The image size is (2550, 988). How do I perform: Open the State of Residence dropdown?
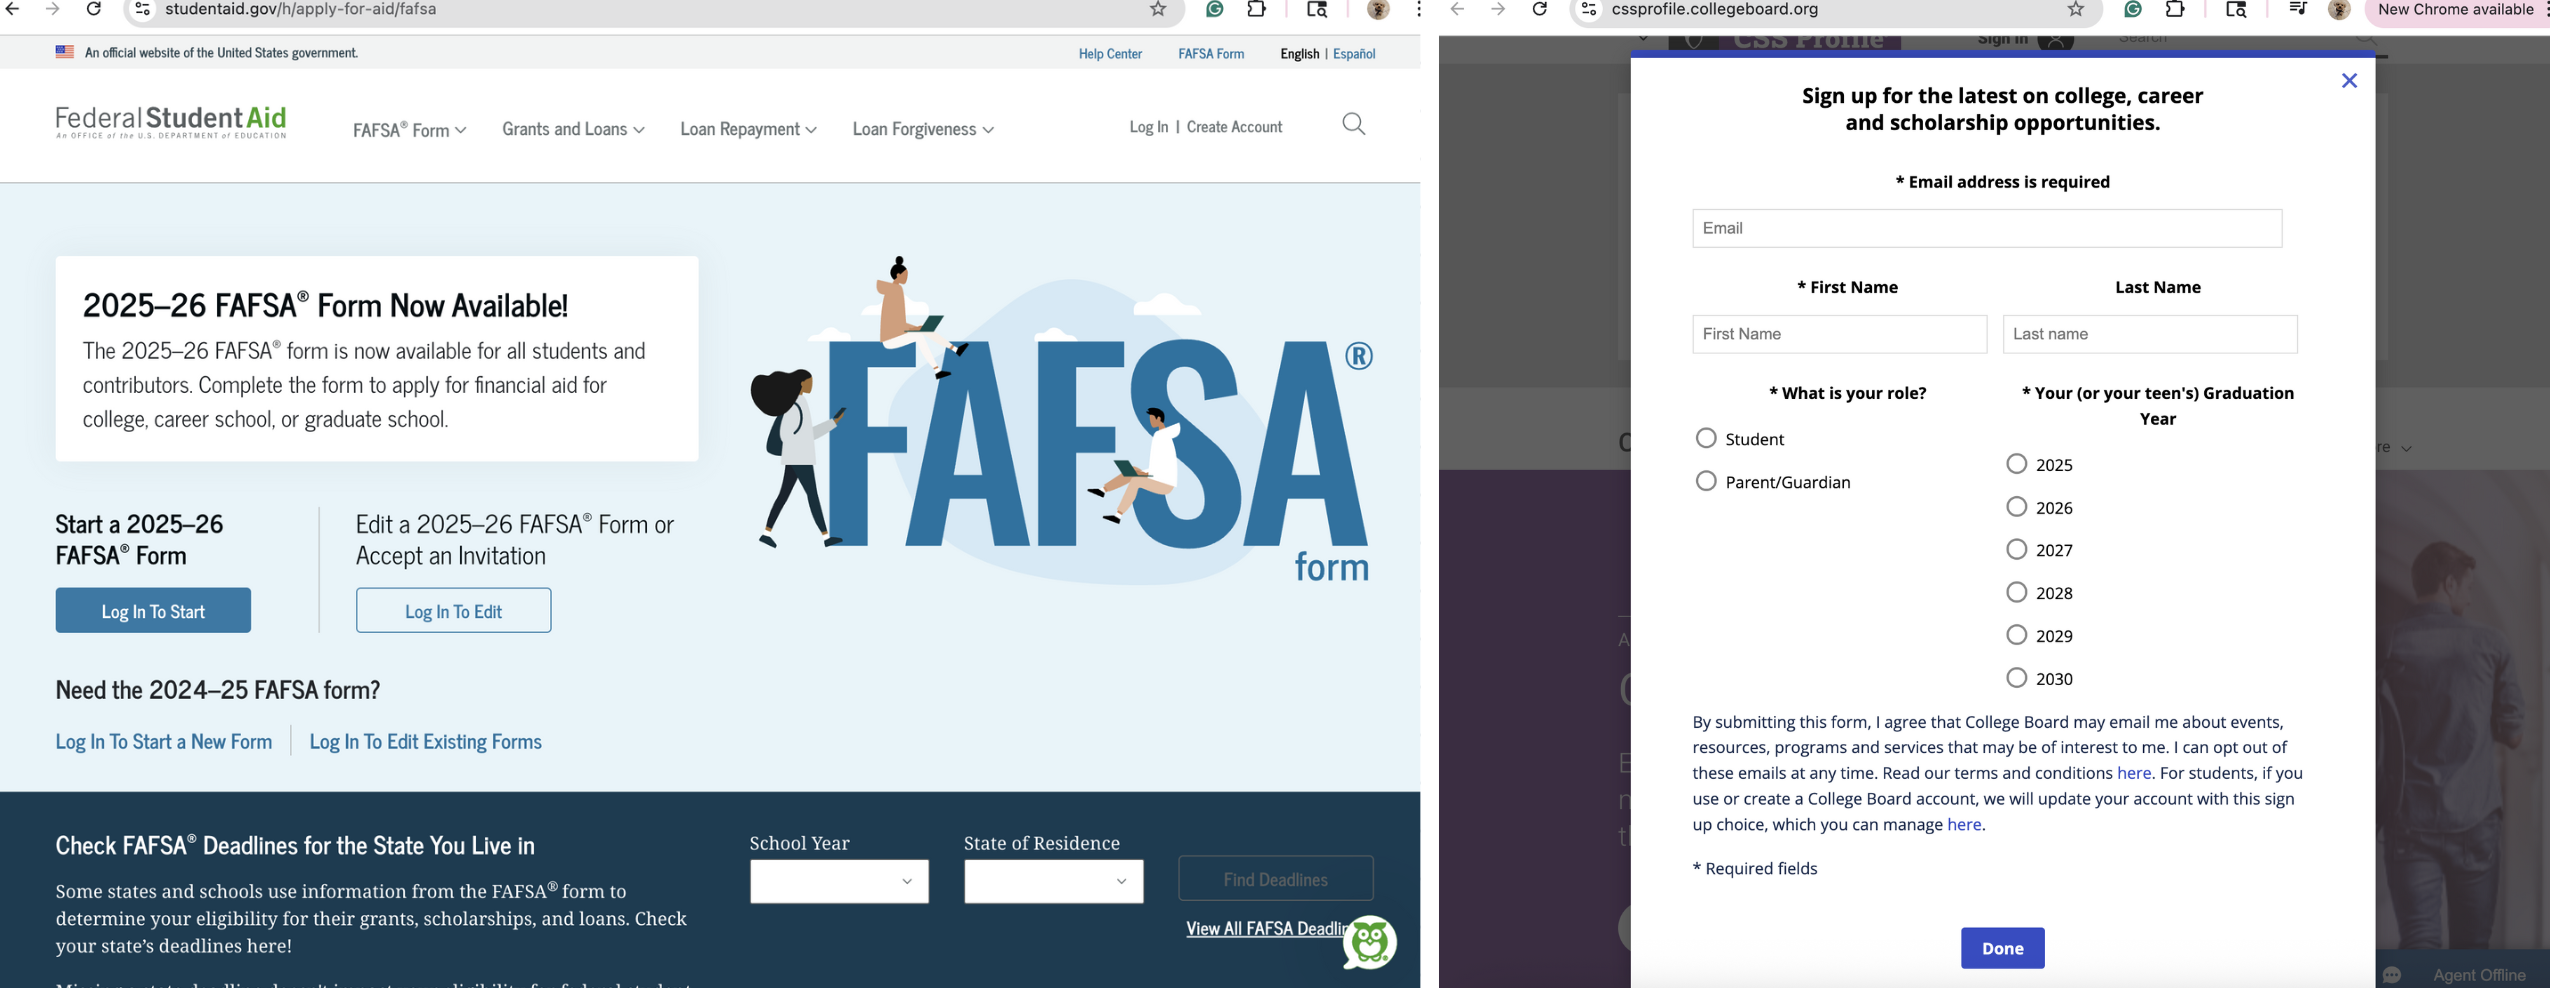point(1053,881)
